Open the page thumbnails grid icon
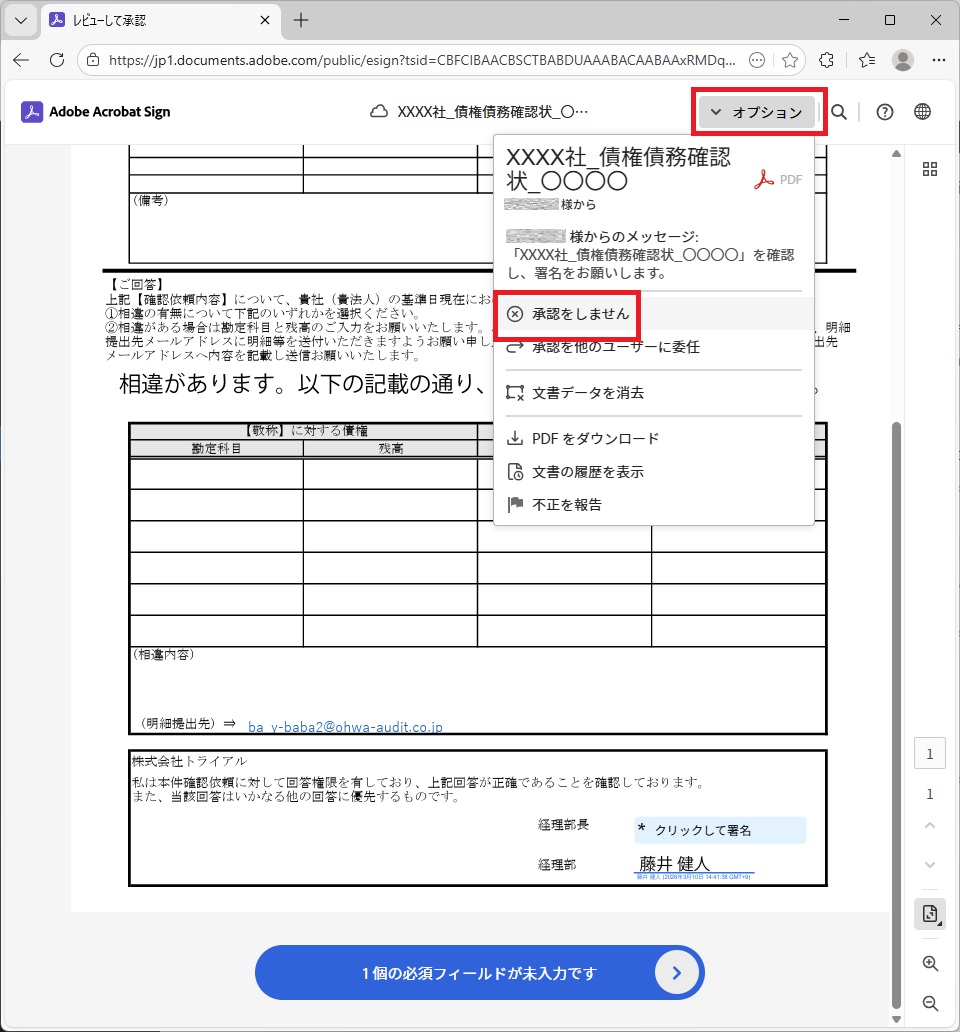 pyautogui.click(x=930, y=169)
